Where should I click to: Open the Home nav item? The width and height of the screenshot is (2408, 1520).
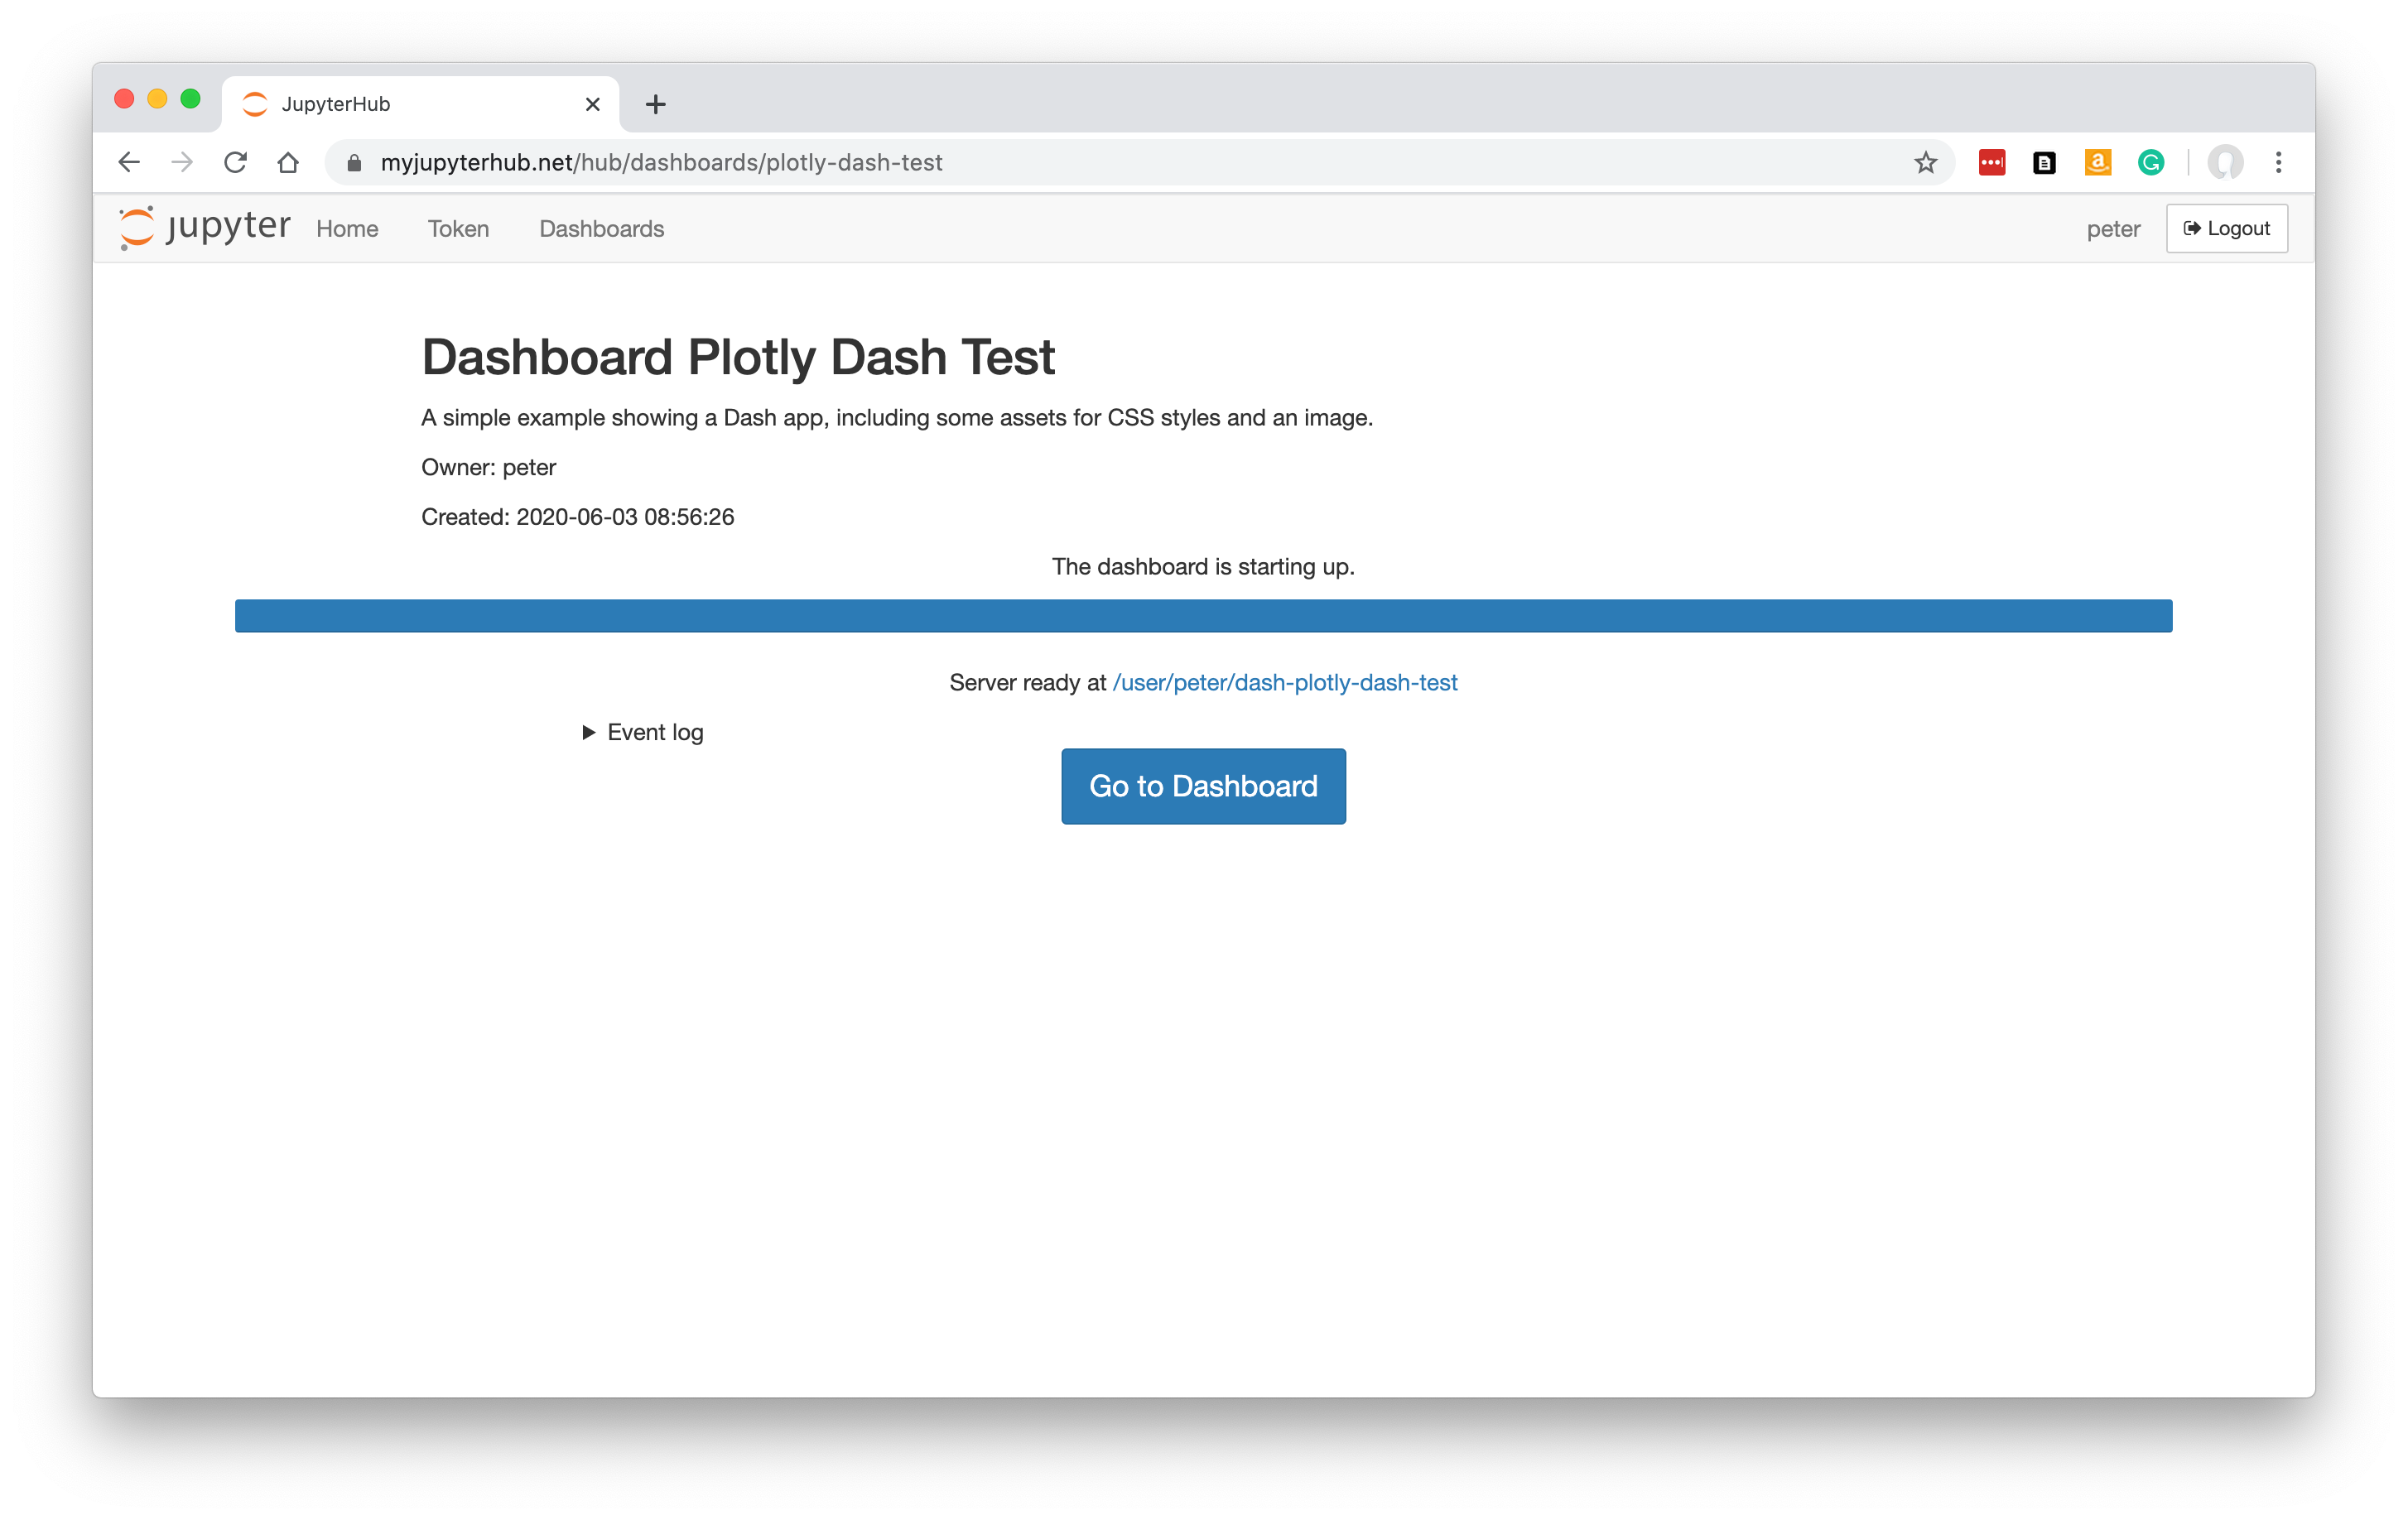coord(347,229)
